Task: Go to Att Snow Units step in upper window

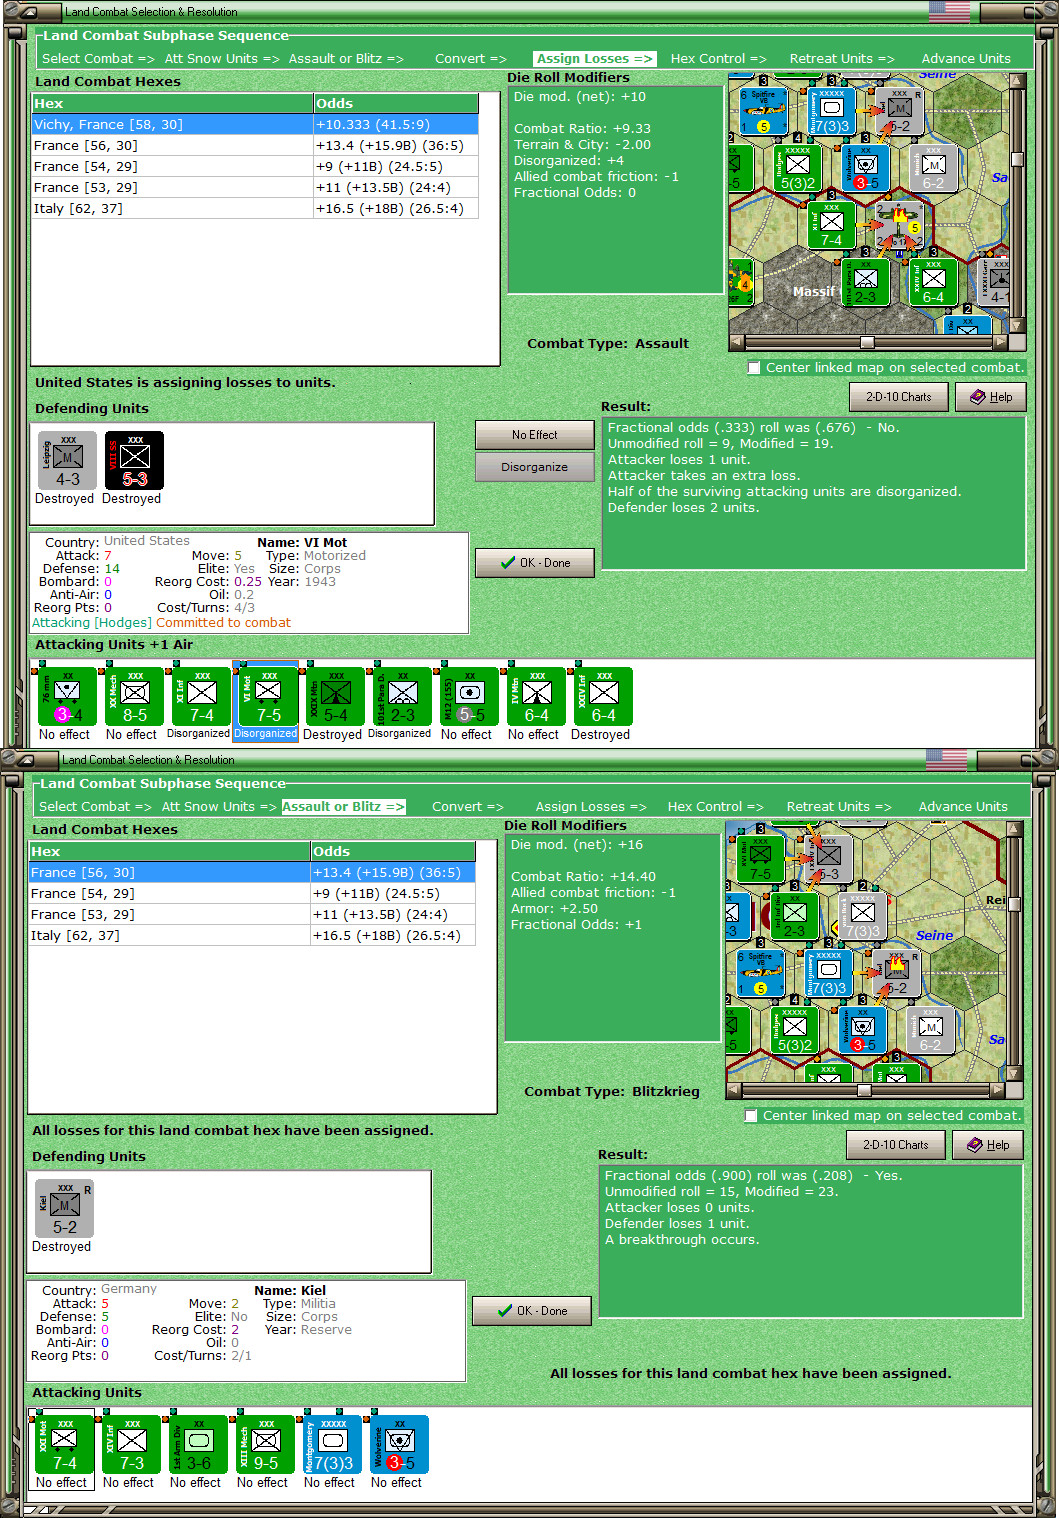Action: (x=222, y=59)
